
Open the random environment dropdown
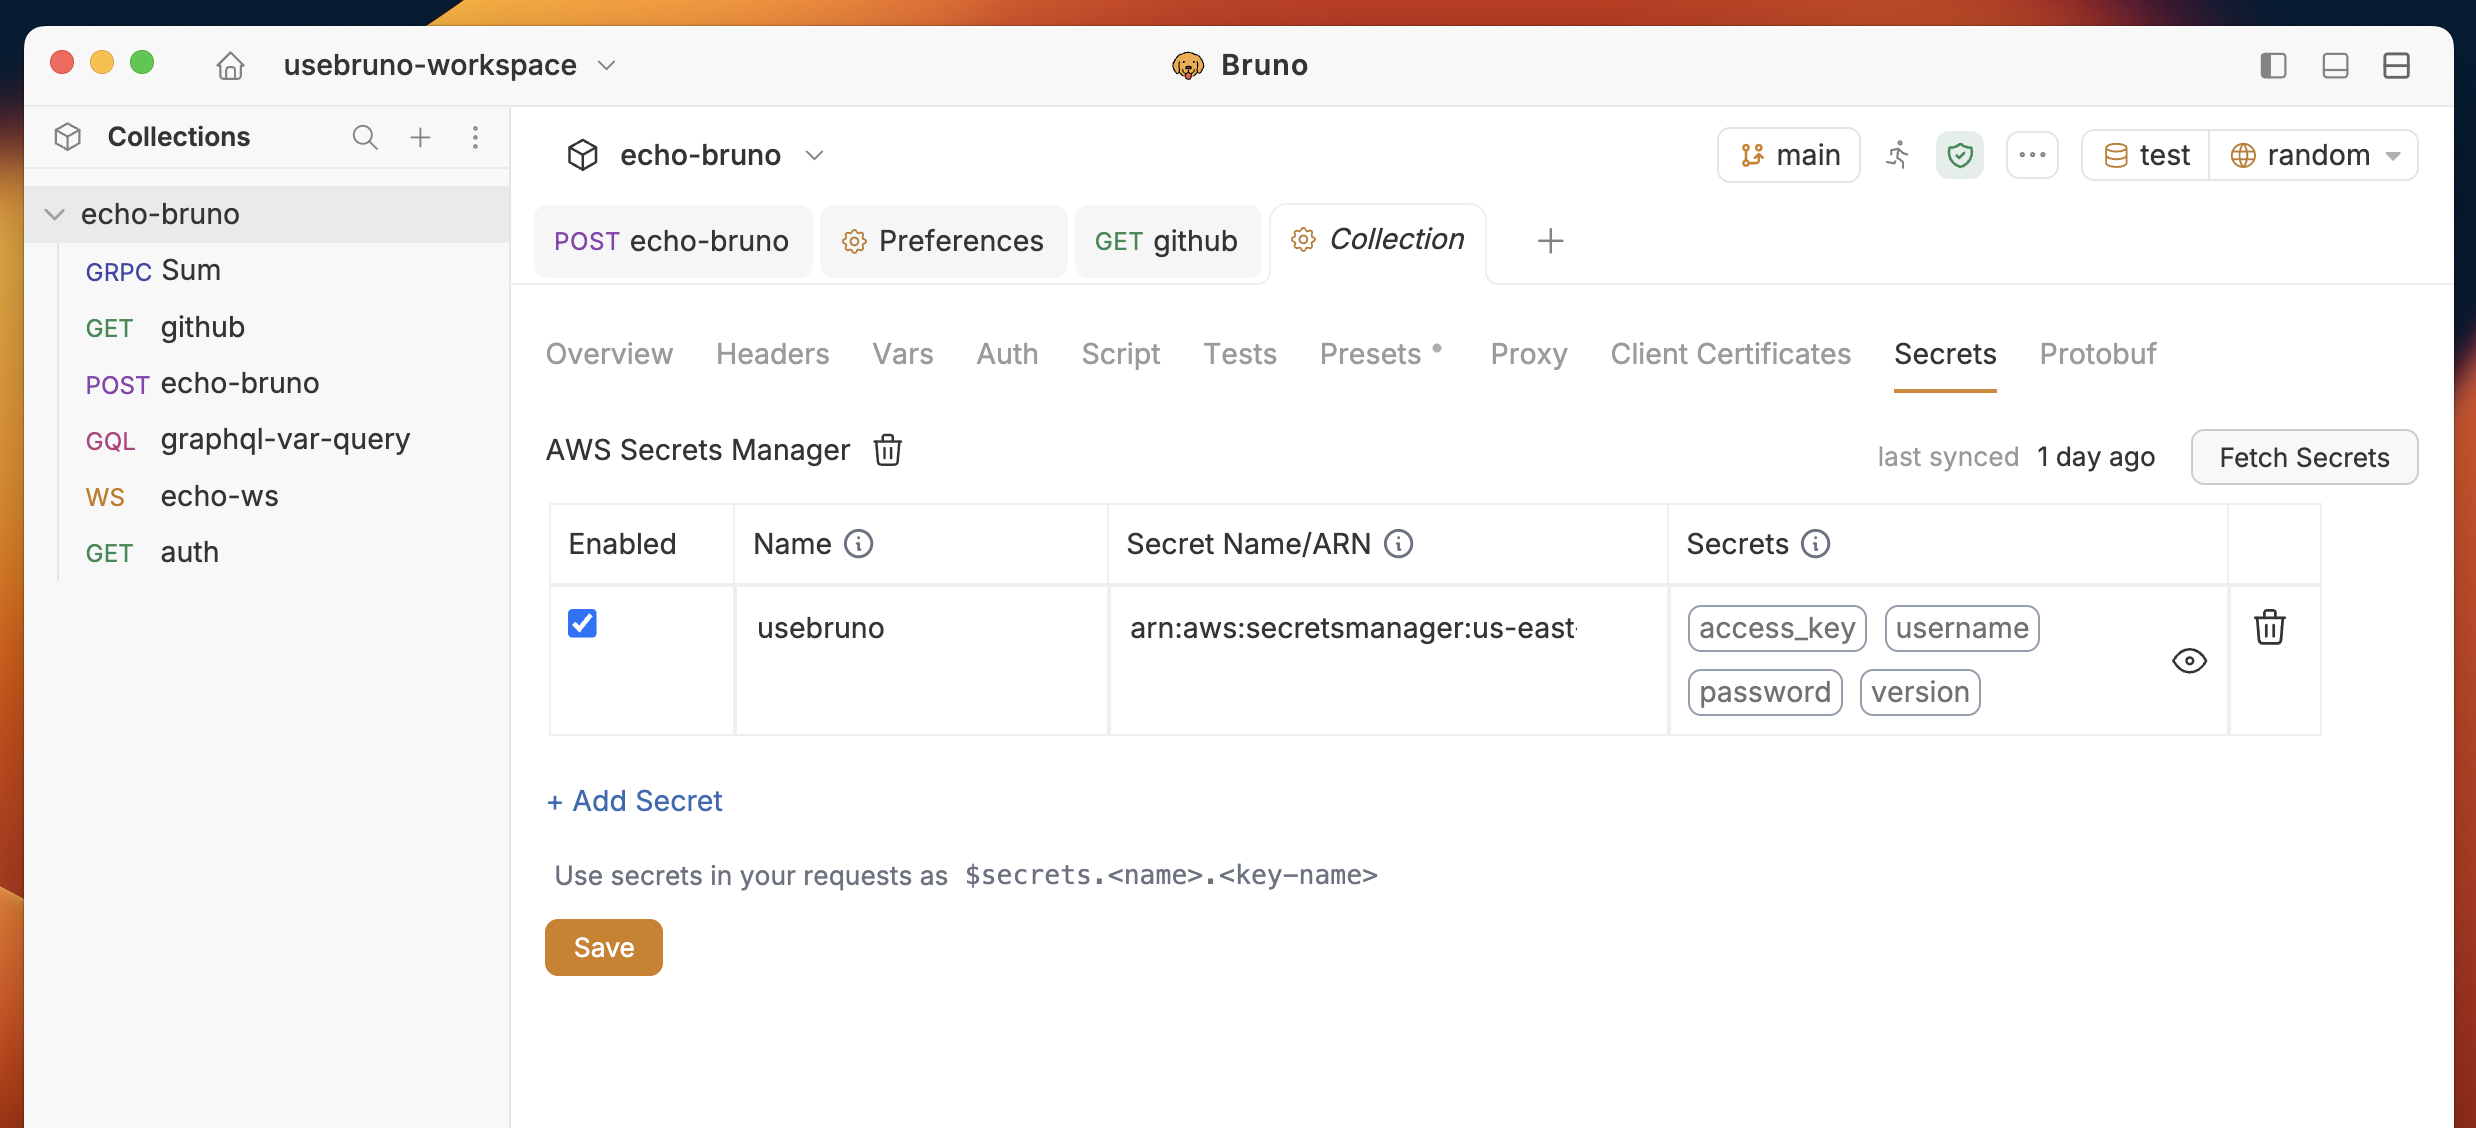coord(2314,155)
